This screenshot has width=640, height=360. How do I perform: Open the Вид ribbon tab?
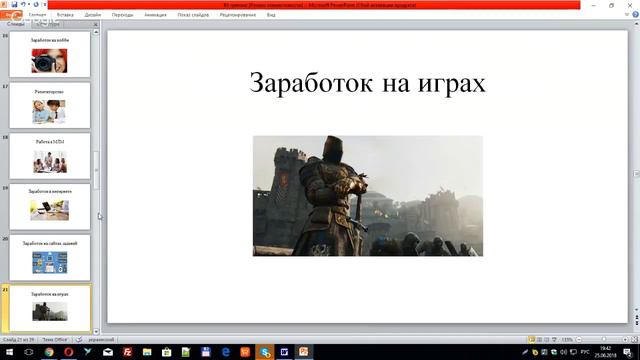[271, 15]
